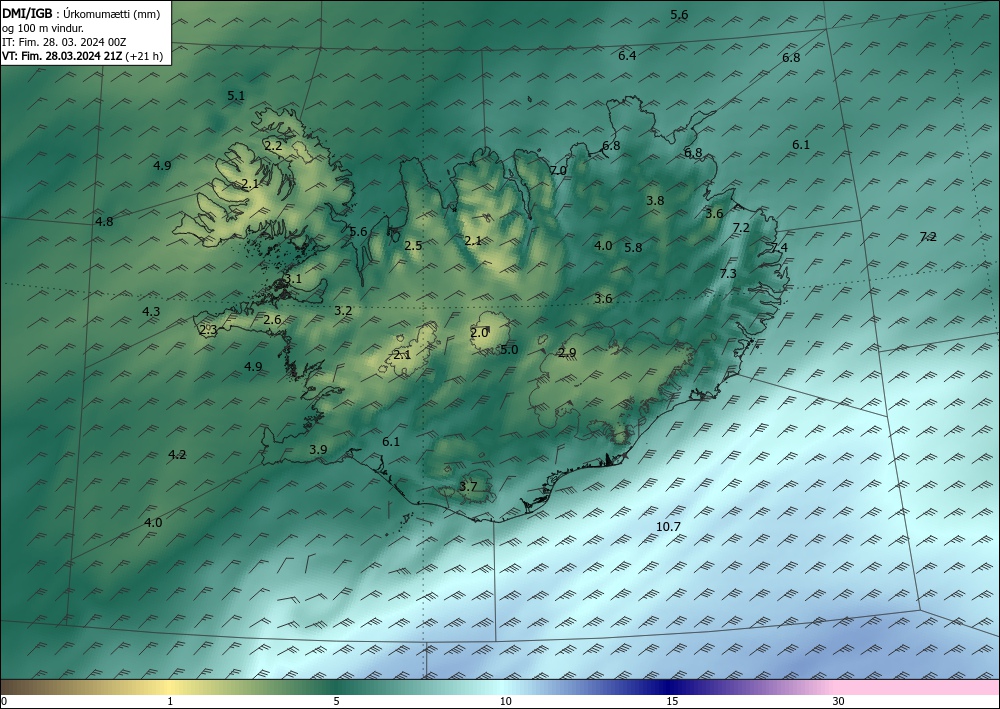Click the pink end of the color scale

click(x=918, y=687)
